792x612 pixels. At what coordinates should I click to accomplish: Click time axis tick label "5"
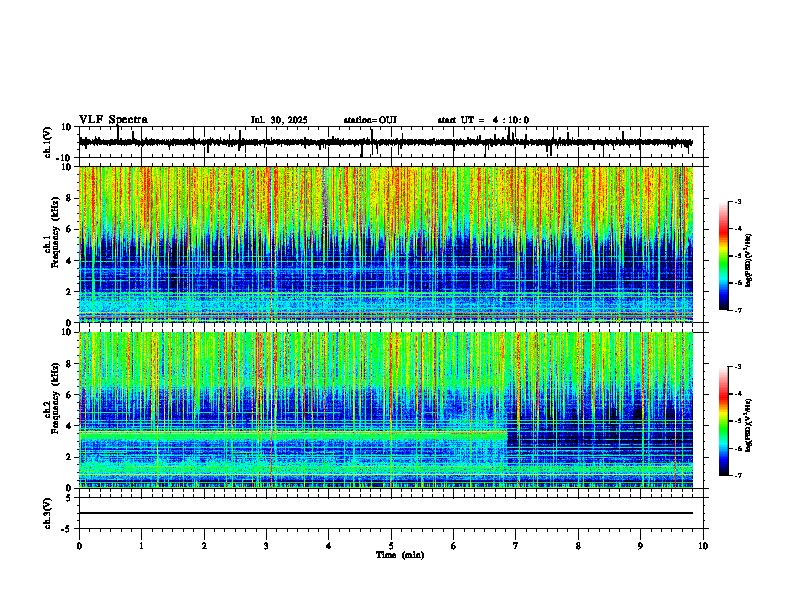[x=391, y=546]
